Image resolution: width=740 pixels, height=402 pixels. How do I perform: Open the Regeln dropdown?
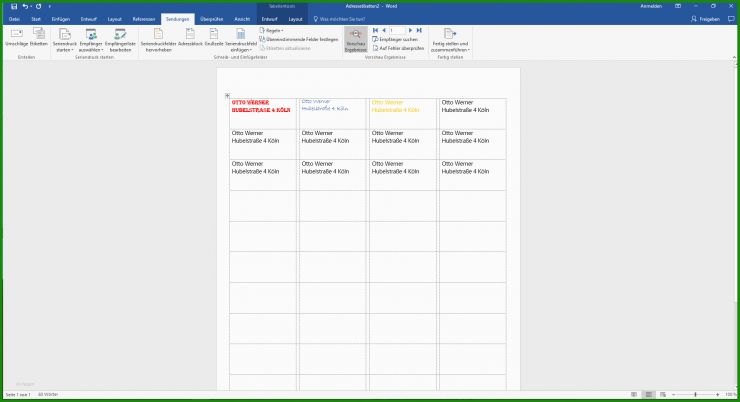(x=274, y=30)
